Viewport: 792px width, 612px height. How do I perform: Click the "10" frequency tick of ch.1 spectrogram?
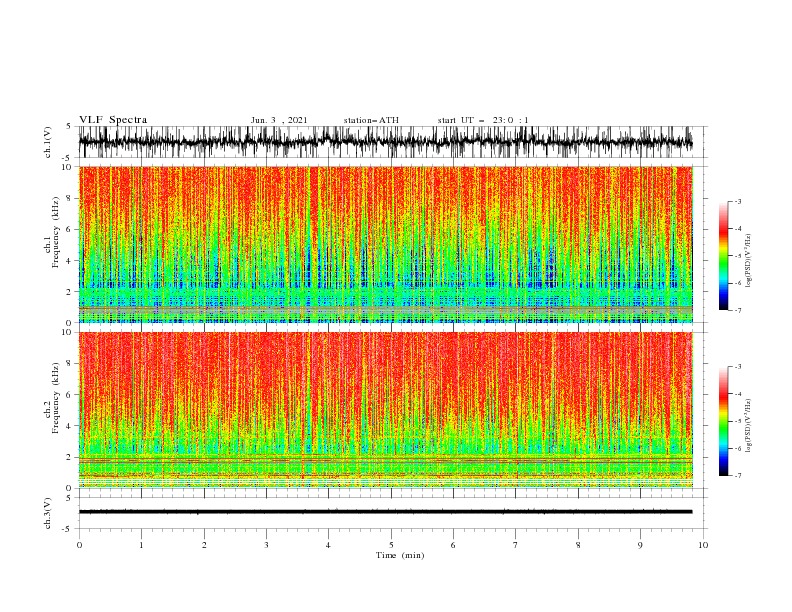coord(67,167)
